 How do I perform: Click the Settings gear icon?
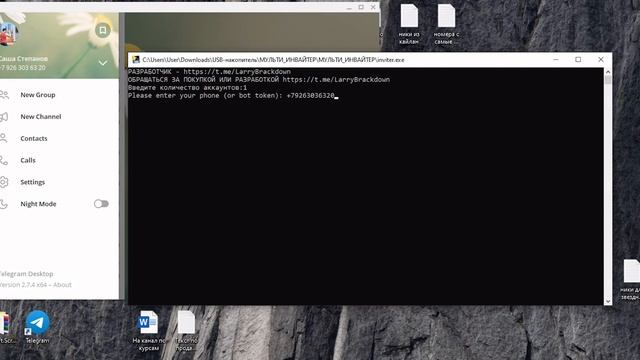point(4,182)
